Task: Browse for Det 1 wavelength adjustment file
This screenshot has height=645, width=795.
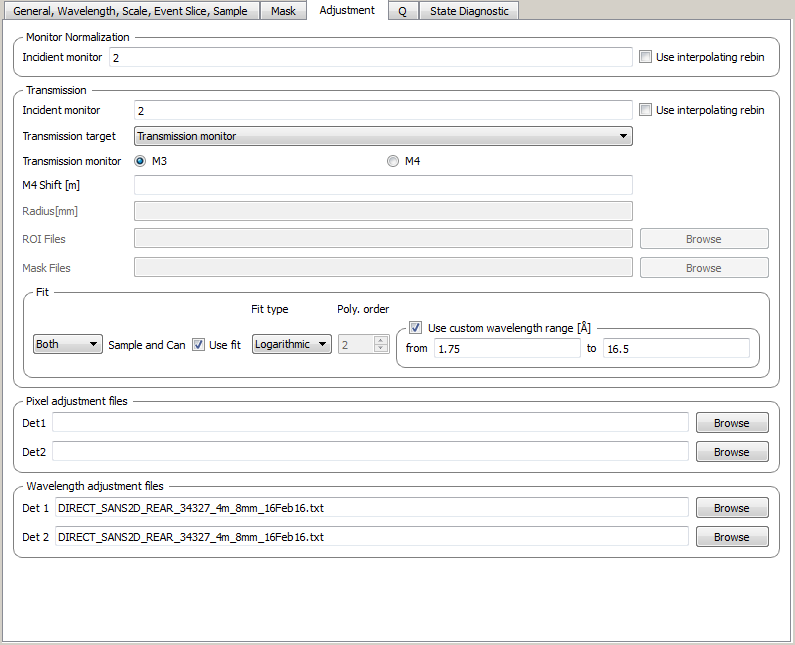Action: pyautogui.click(x=731, y=508)
